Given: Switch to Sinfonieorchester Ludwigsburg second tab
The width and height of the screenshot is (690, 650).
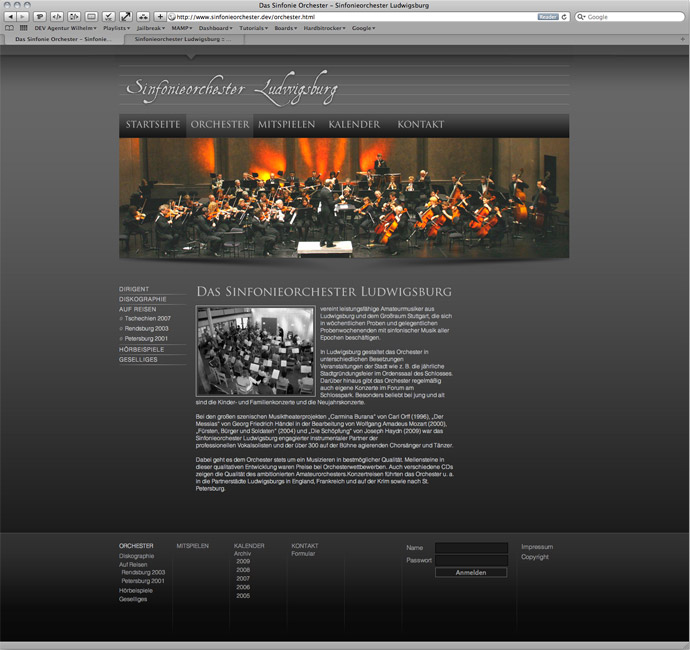Looking at the screenshot, I should click(183, 39).
